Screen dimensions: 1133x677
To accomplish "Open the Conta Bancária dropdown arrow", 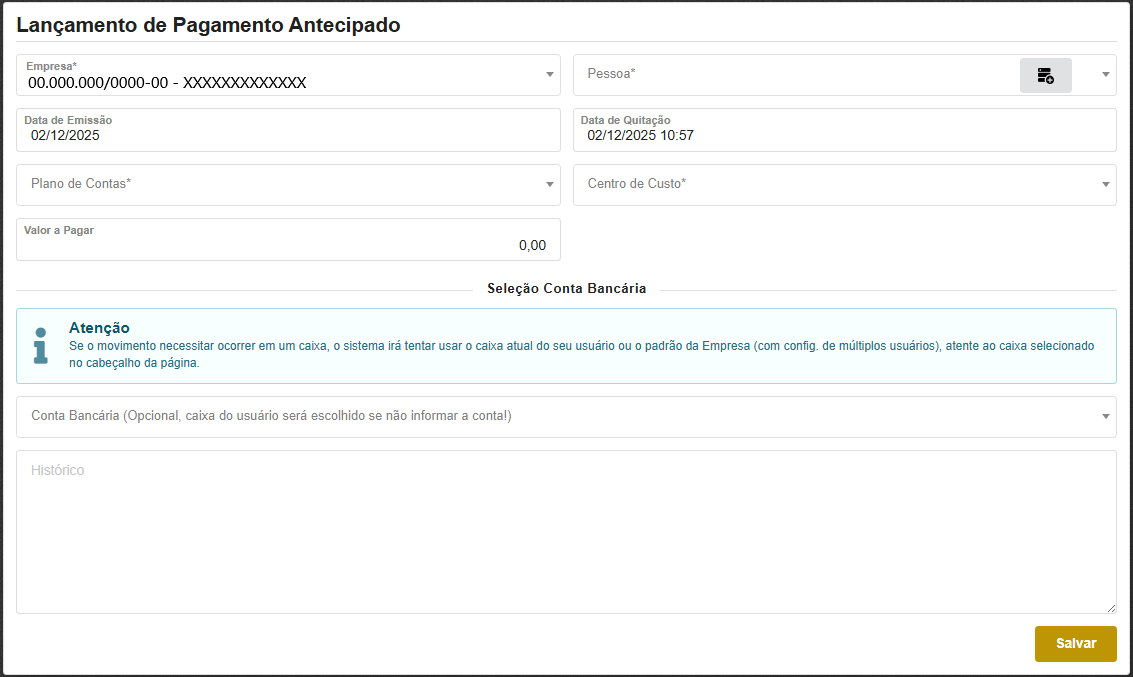I will click(1105, 417).
